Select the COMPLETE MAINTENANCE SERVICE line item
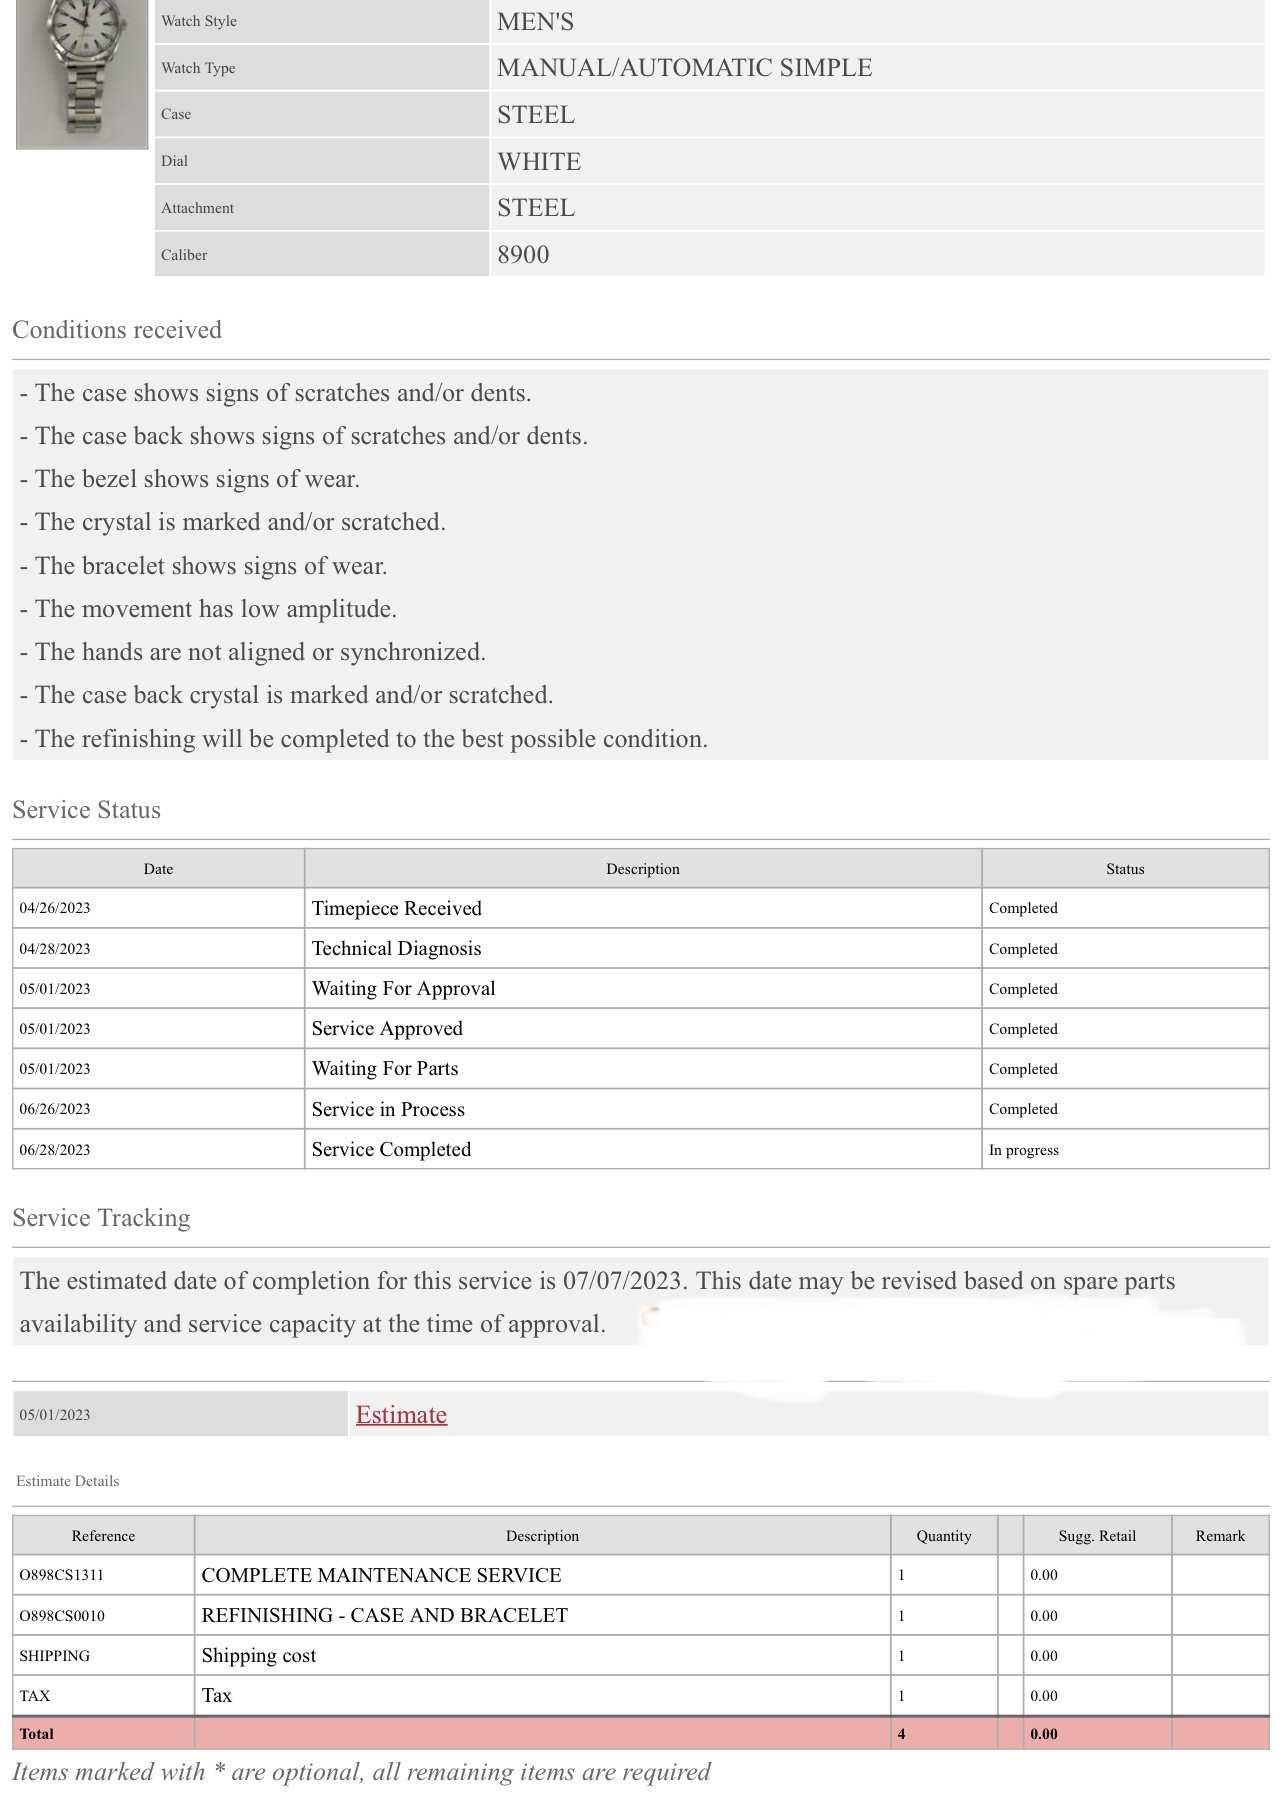1283x1817 pixels. [381, 1575]
